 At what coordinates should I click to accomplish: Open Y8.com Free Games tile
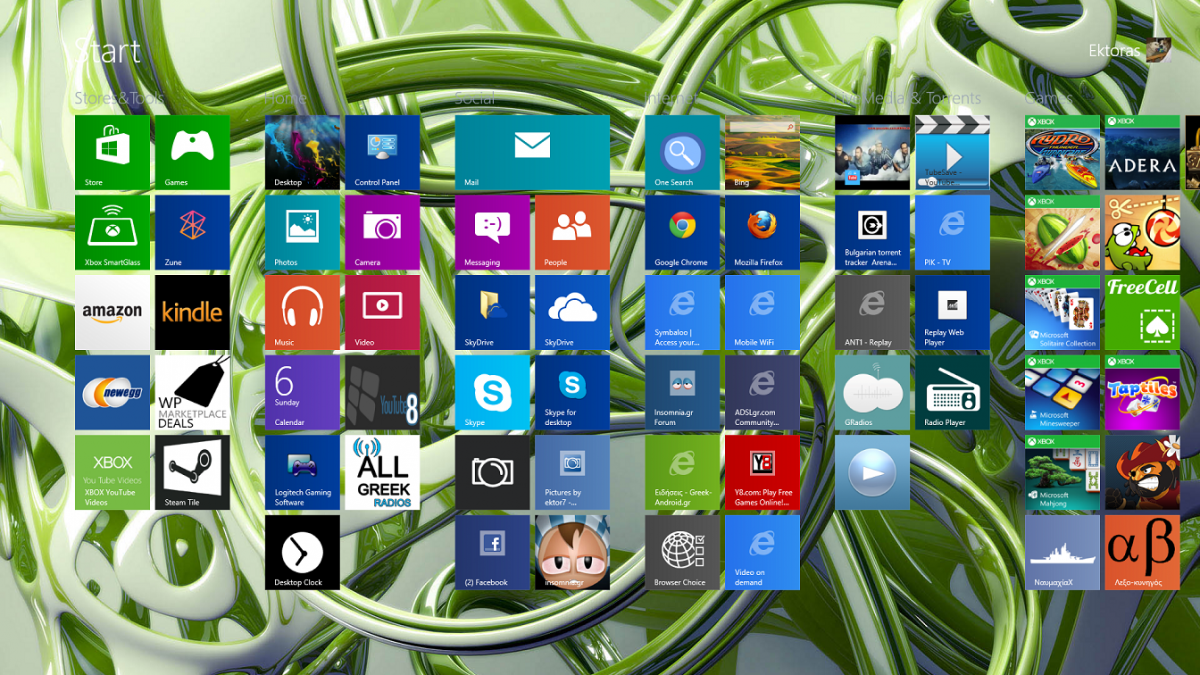pos(762,472)
